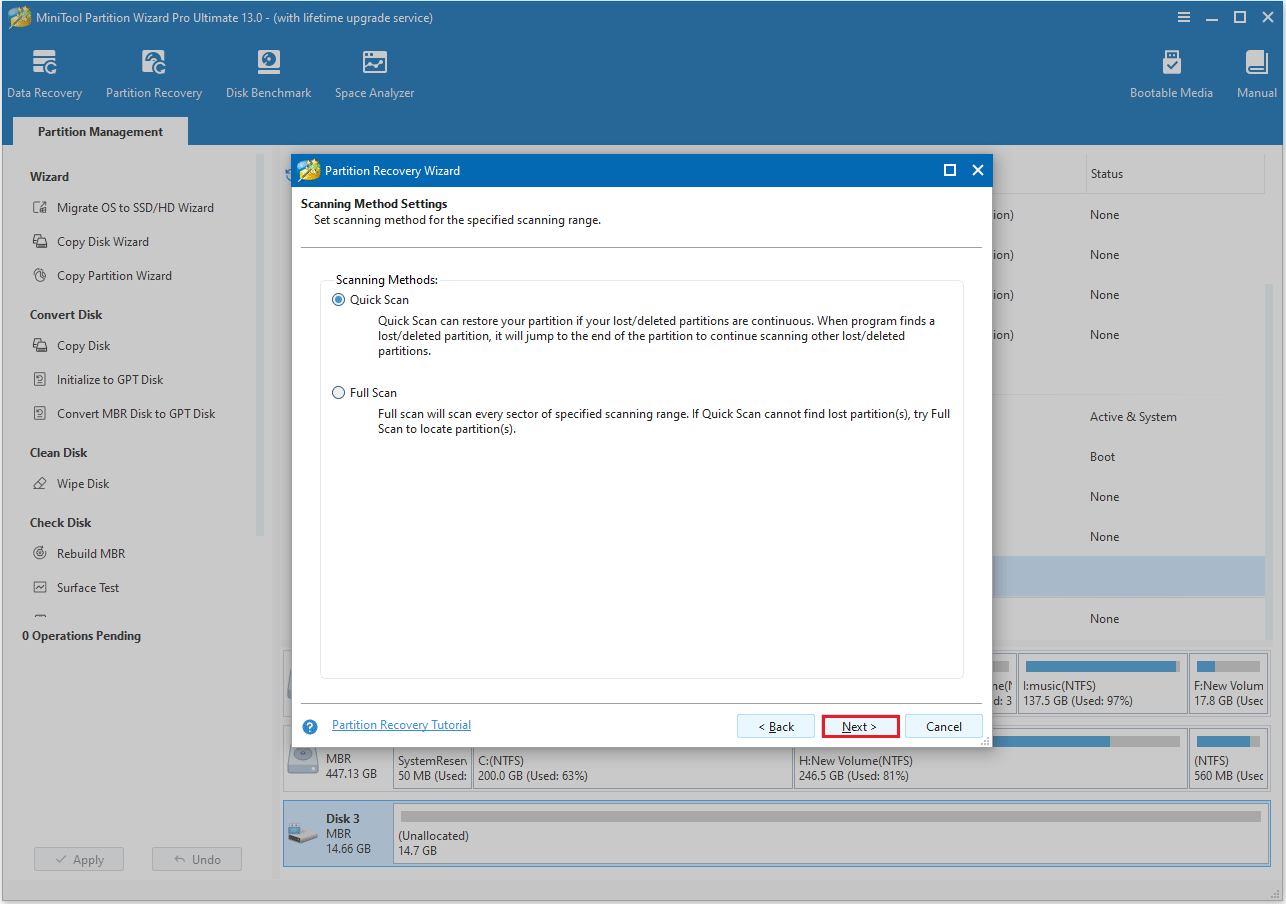1286x904 pixels.
Task: Select the Full Scan option
Action: click(339, 393)
